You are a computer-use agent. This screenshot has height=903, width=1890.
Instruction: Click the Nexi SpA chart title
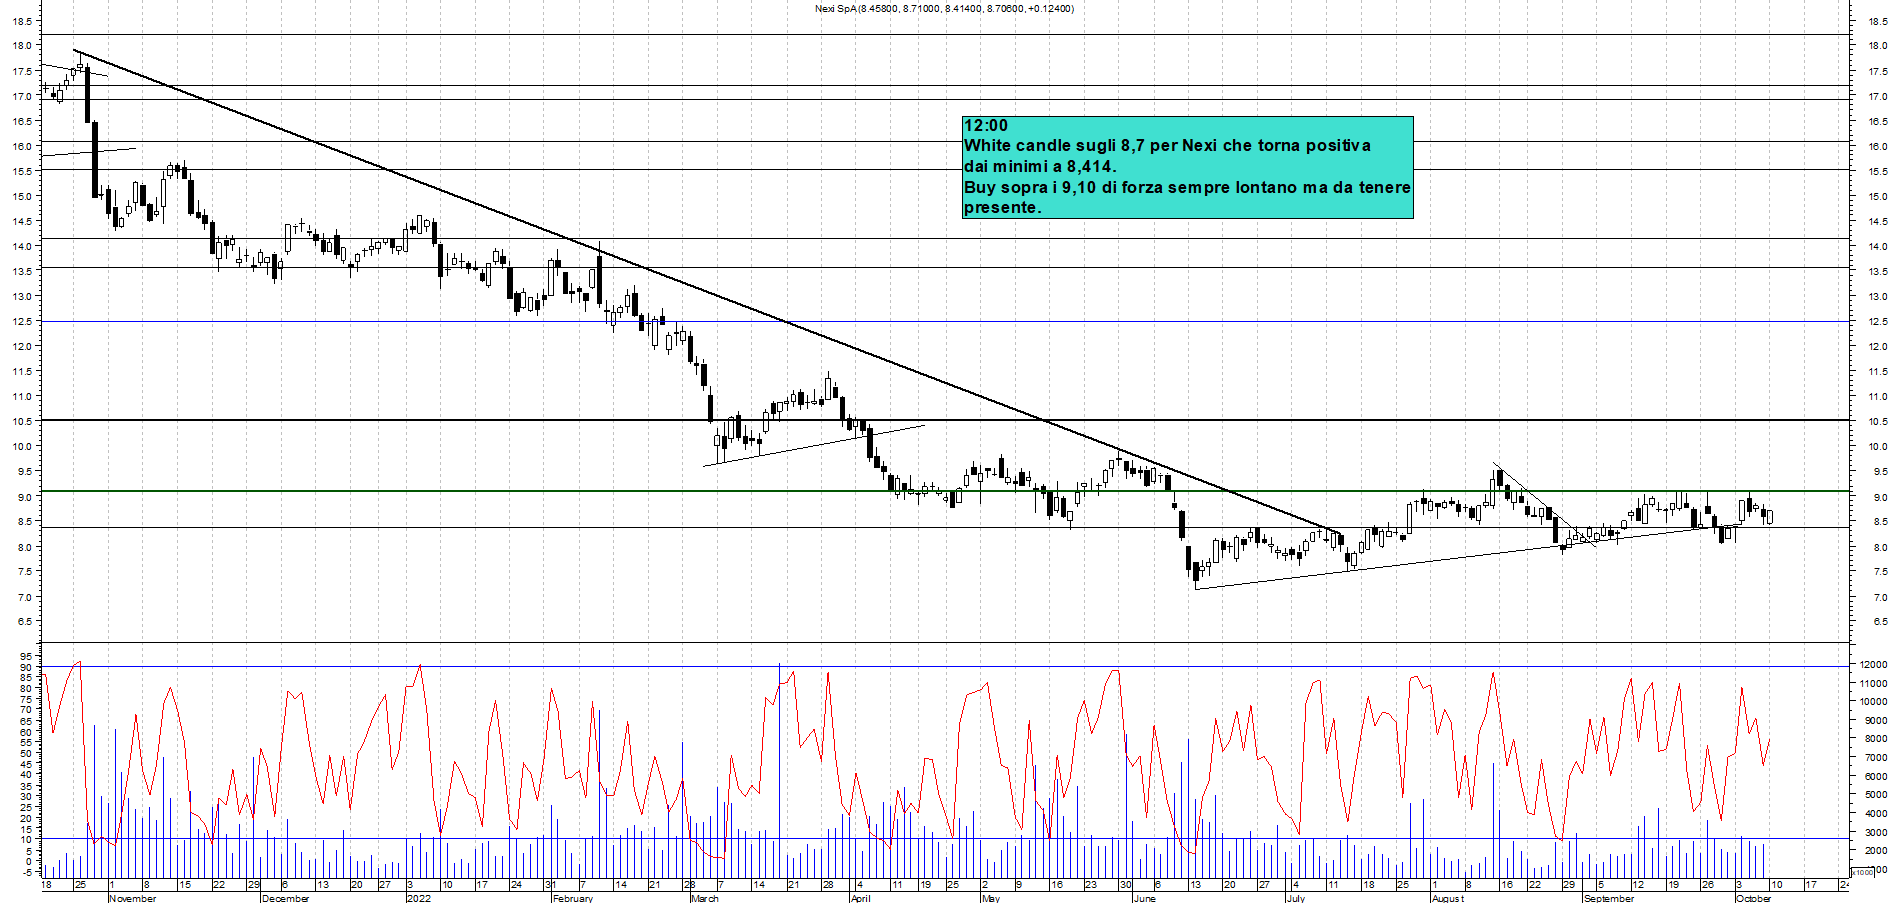pos(944,9)
